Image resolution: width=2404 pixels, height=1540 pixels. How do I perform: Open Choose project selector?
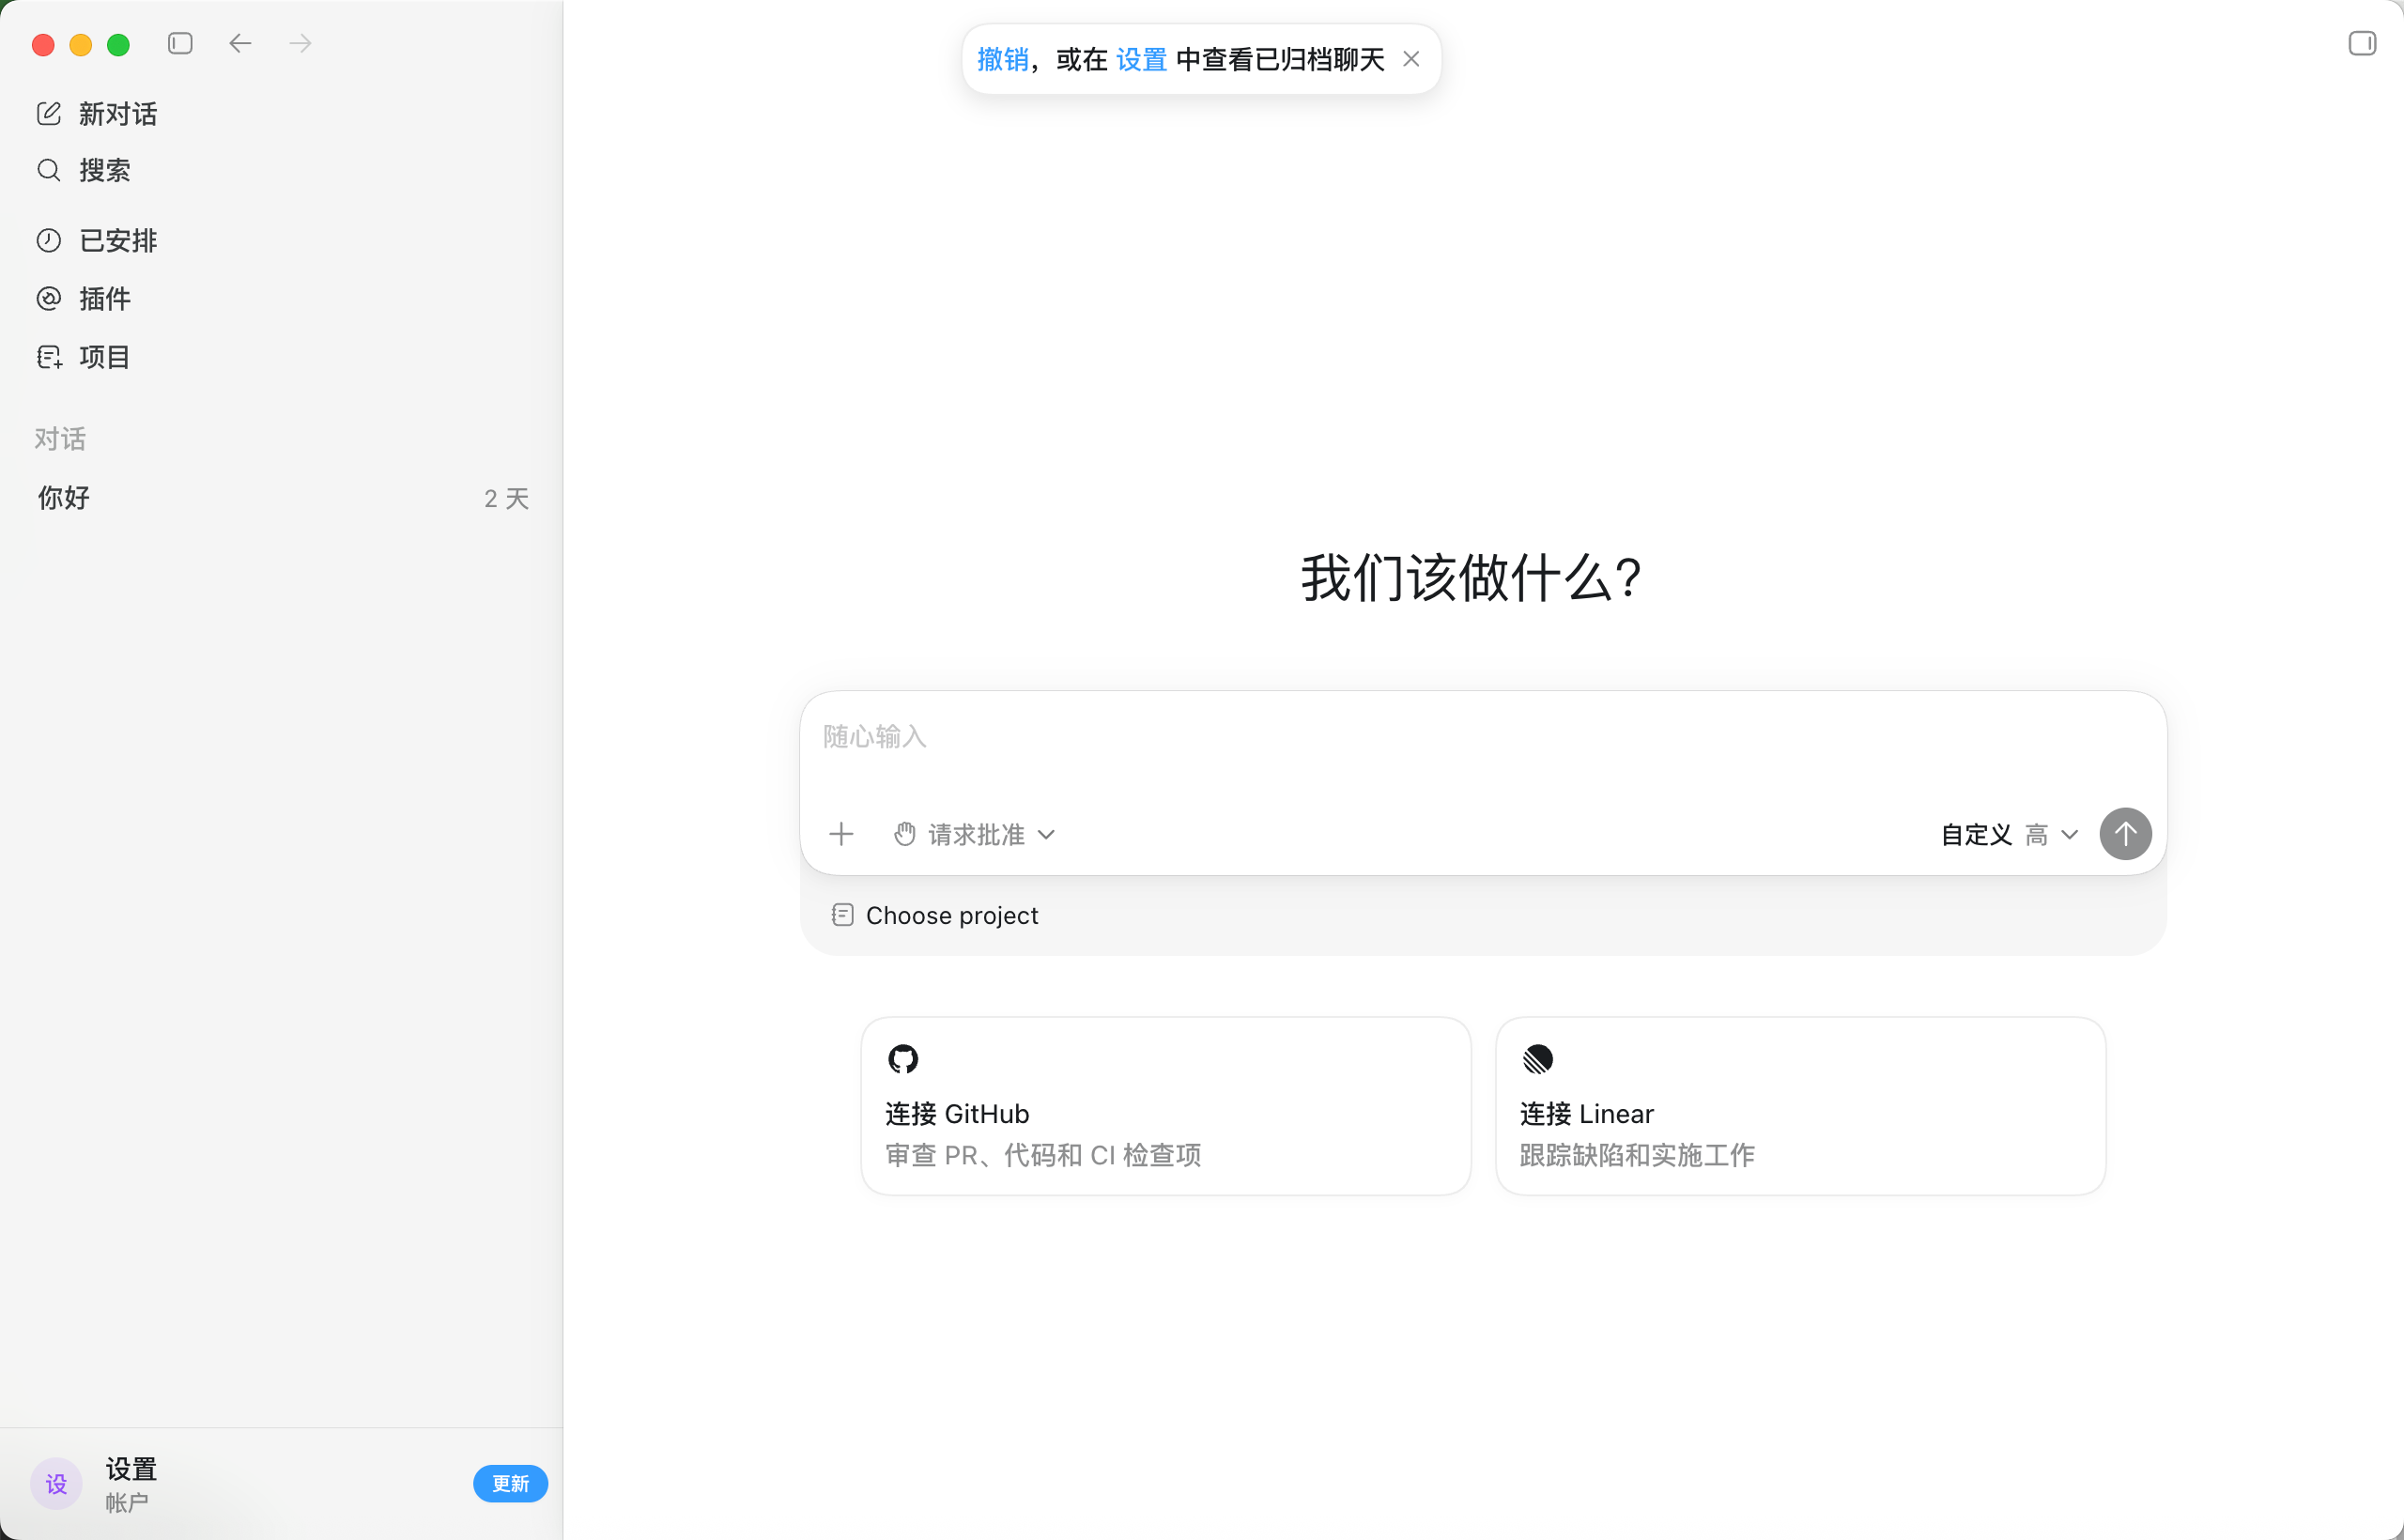pyautogui.click(x=935, y=915)
